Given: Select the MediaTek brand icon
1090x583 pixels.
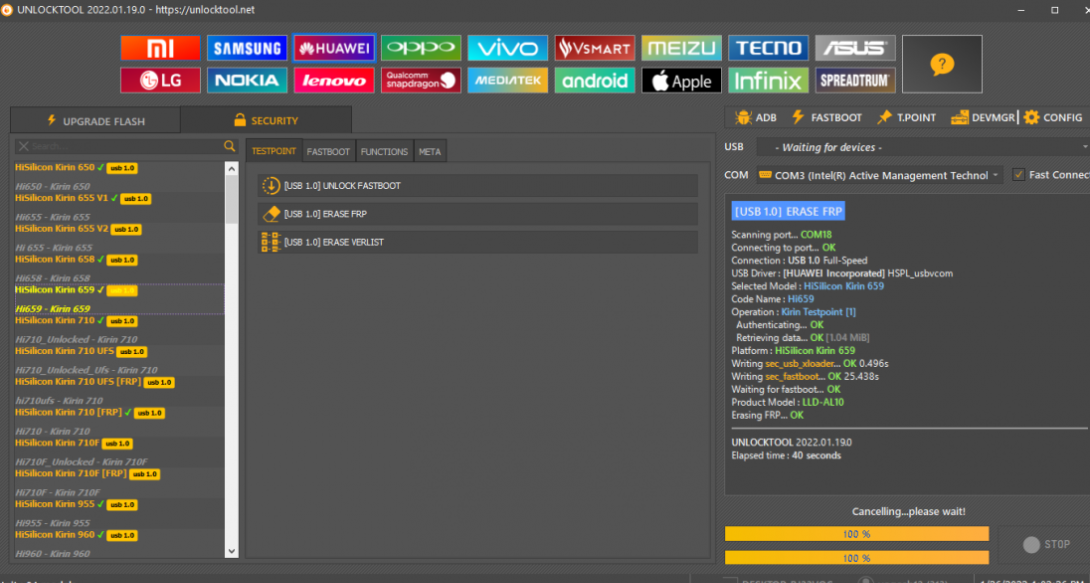Looking at the screenshot, I should (507, 80).
